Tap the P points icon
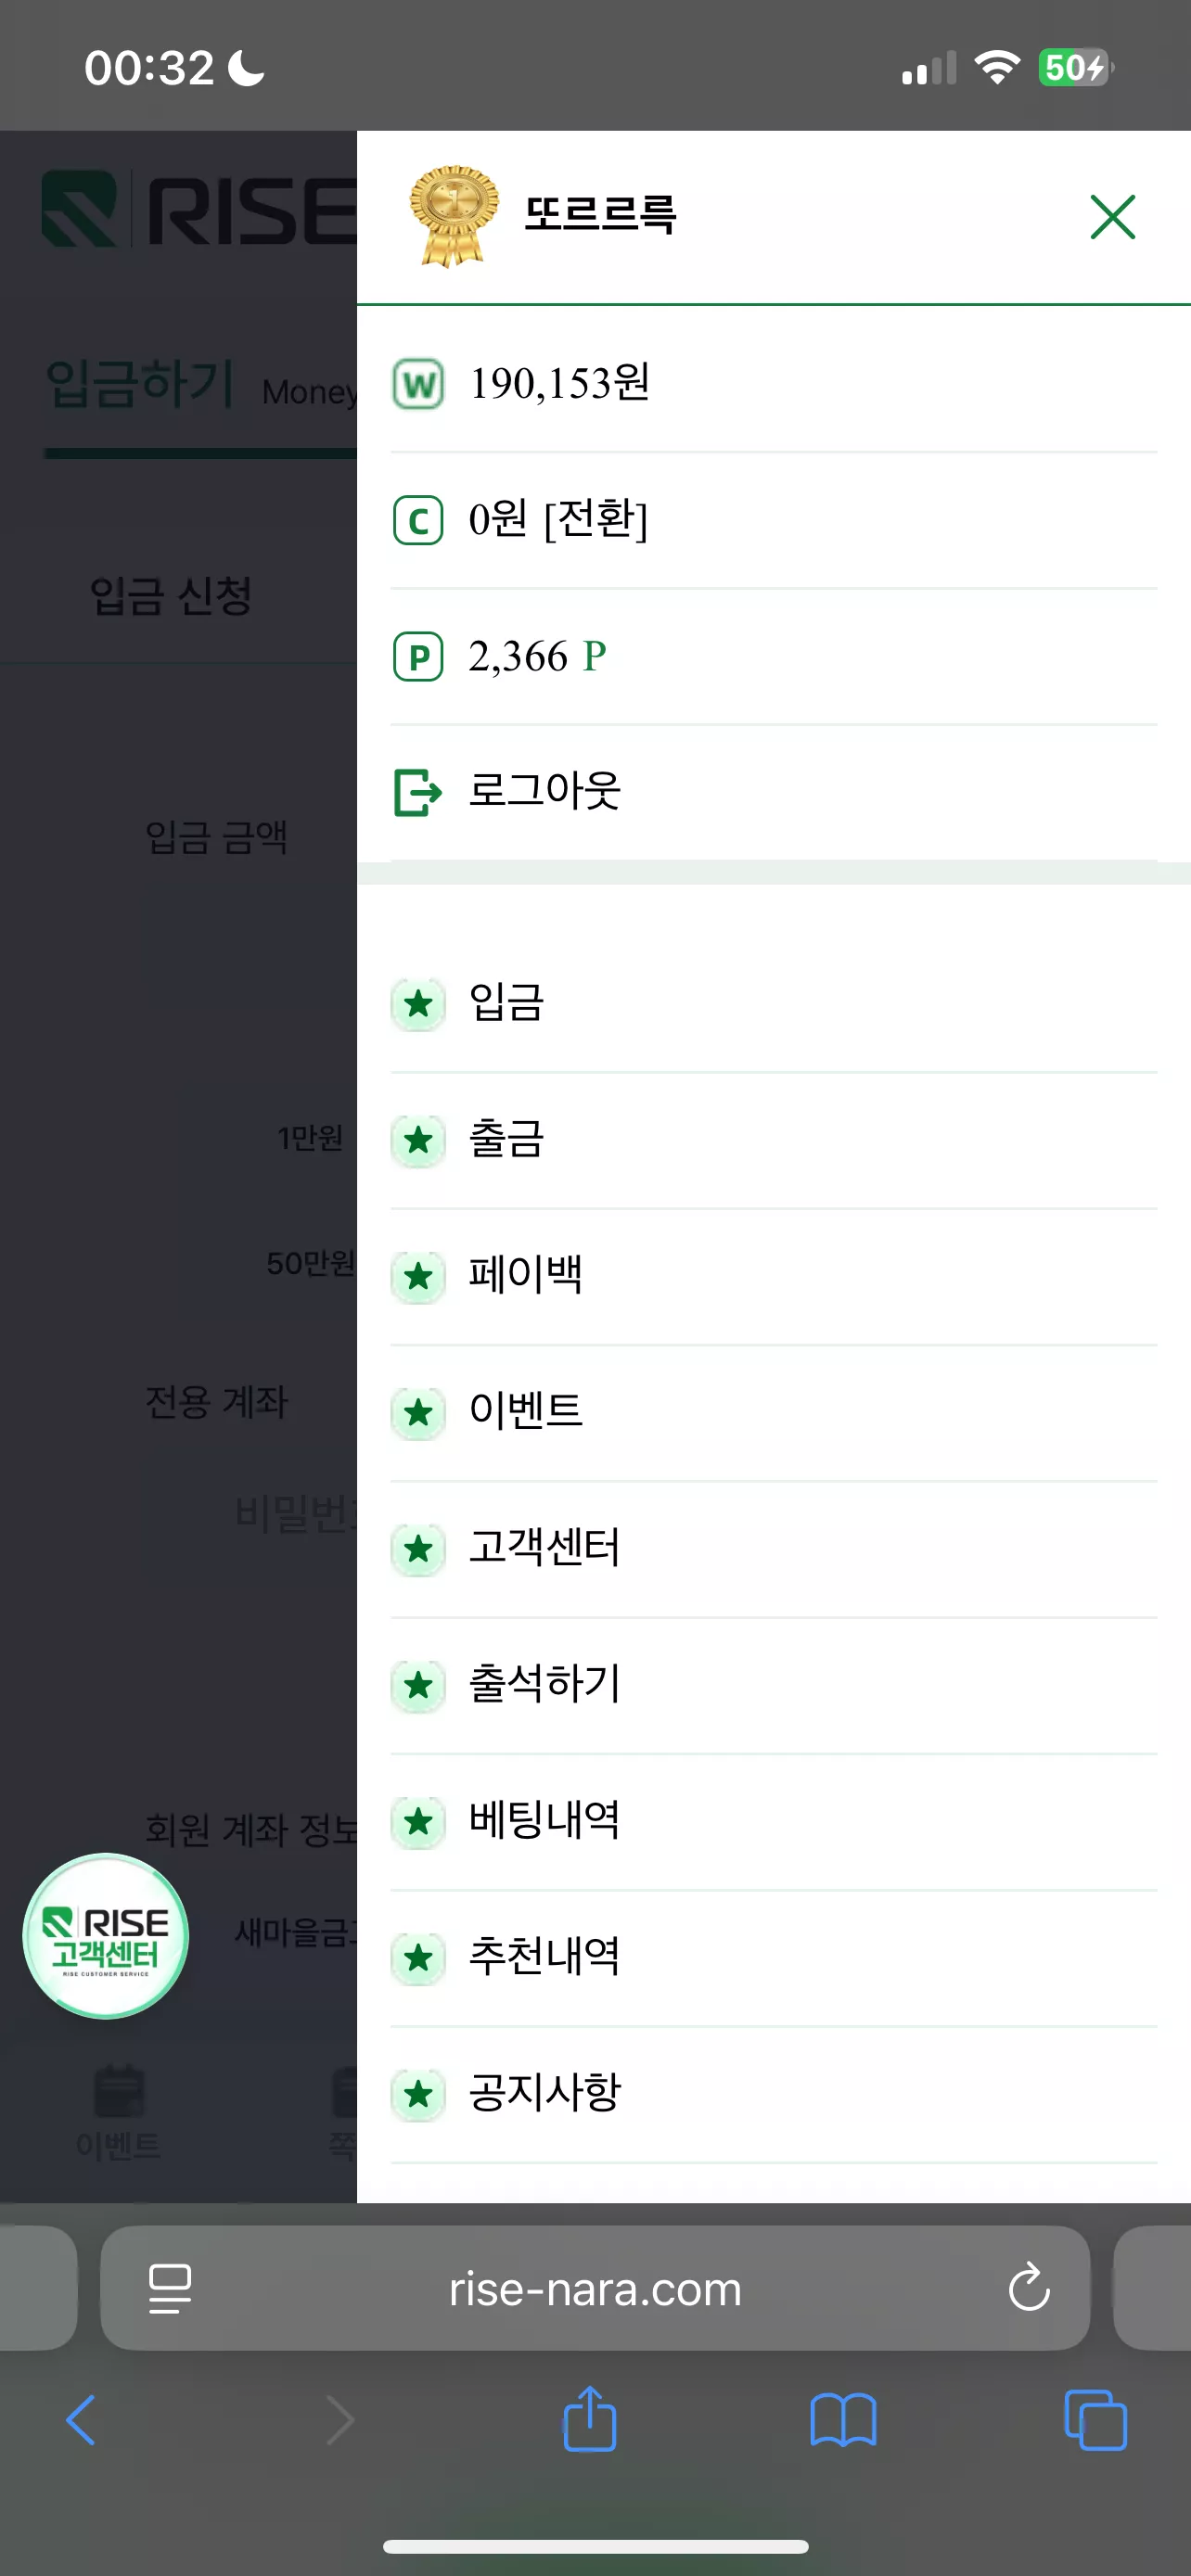Viewport: 1191px width, 2576px height. [x=418, y=657]
